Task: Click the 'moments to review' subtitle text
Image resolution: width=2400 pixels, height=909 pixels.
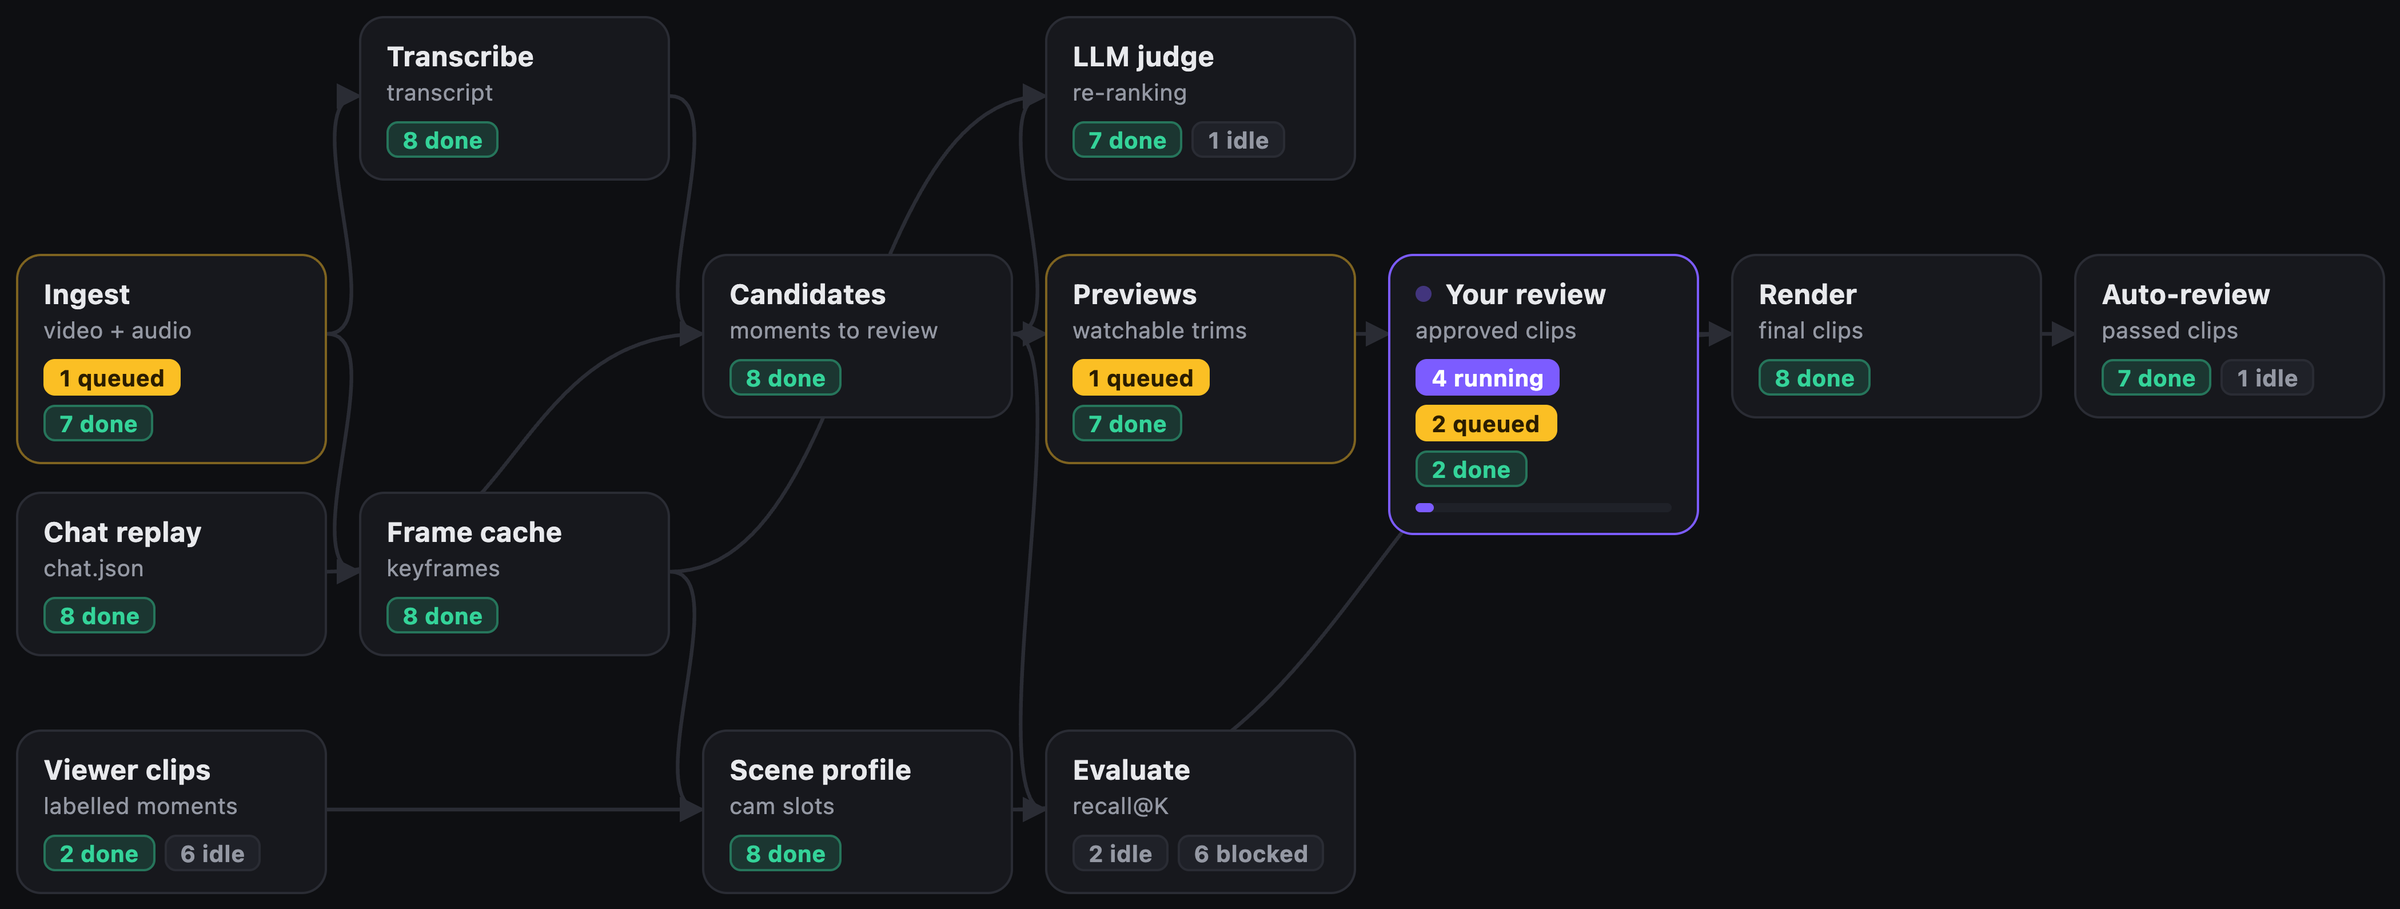Action: (833, 330)
